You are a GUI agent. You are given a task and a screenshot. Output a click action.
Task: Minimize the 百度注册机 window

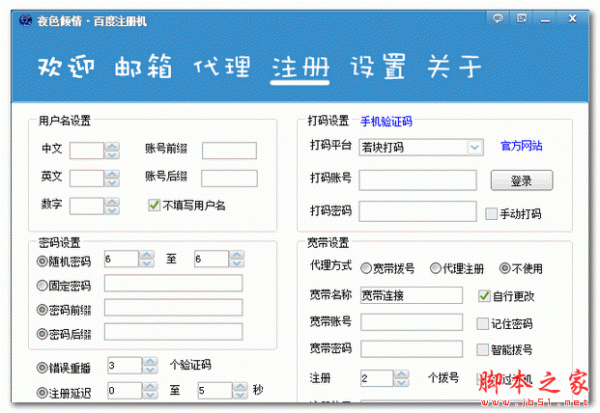(545, 18)
